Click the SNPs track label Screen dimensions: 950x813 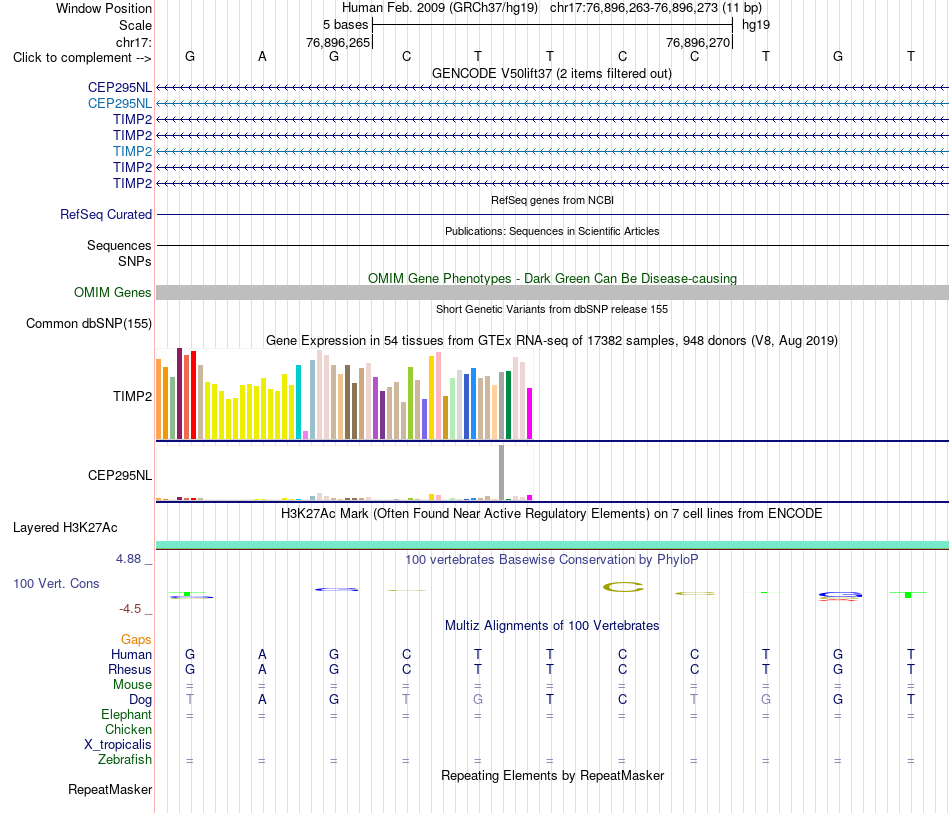point(135,261)
